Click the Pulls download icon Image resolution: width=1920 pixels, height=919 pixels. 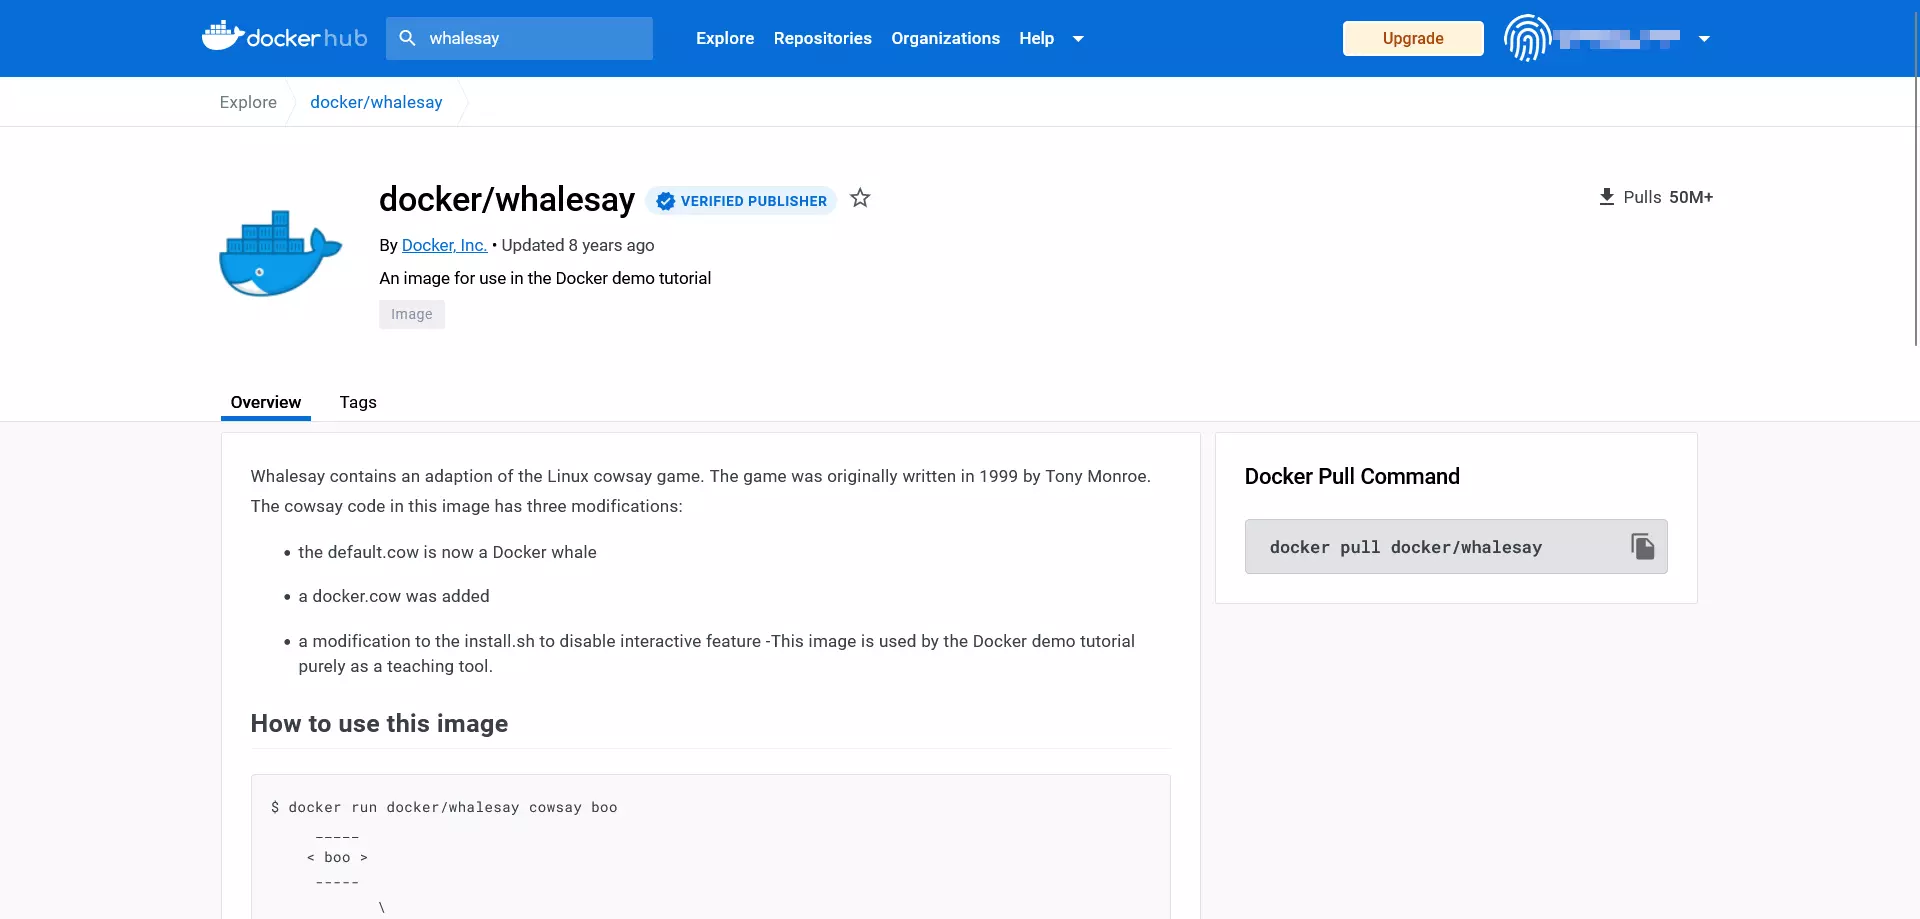pos(1607,196)
